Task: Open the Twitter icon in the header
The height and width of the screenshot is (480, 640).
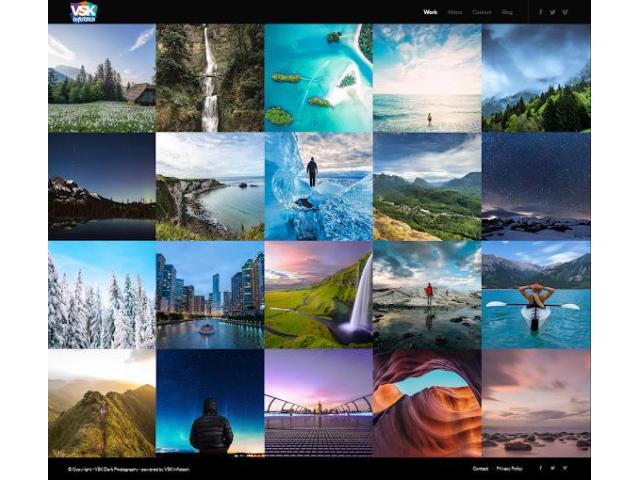Action: [x=553, y=12]
